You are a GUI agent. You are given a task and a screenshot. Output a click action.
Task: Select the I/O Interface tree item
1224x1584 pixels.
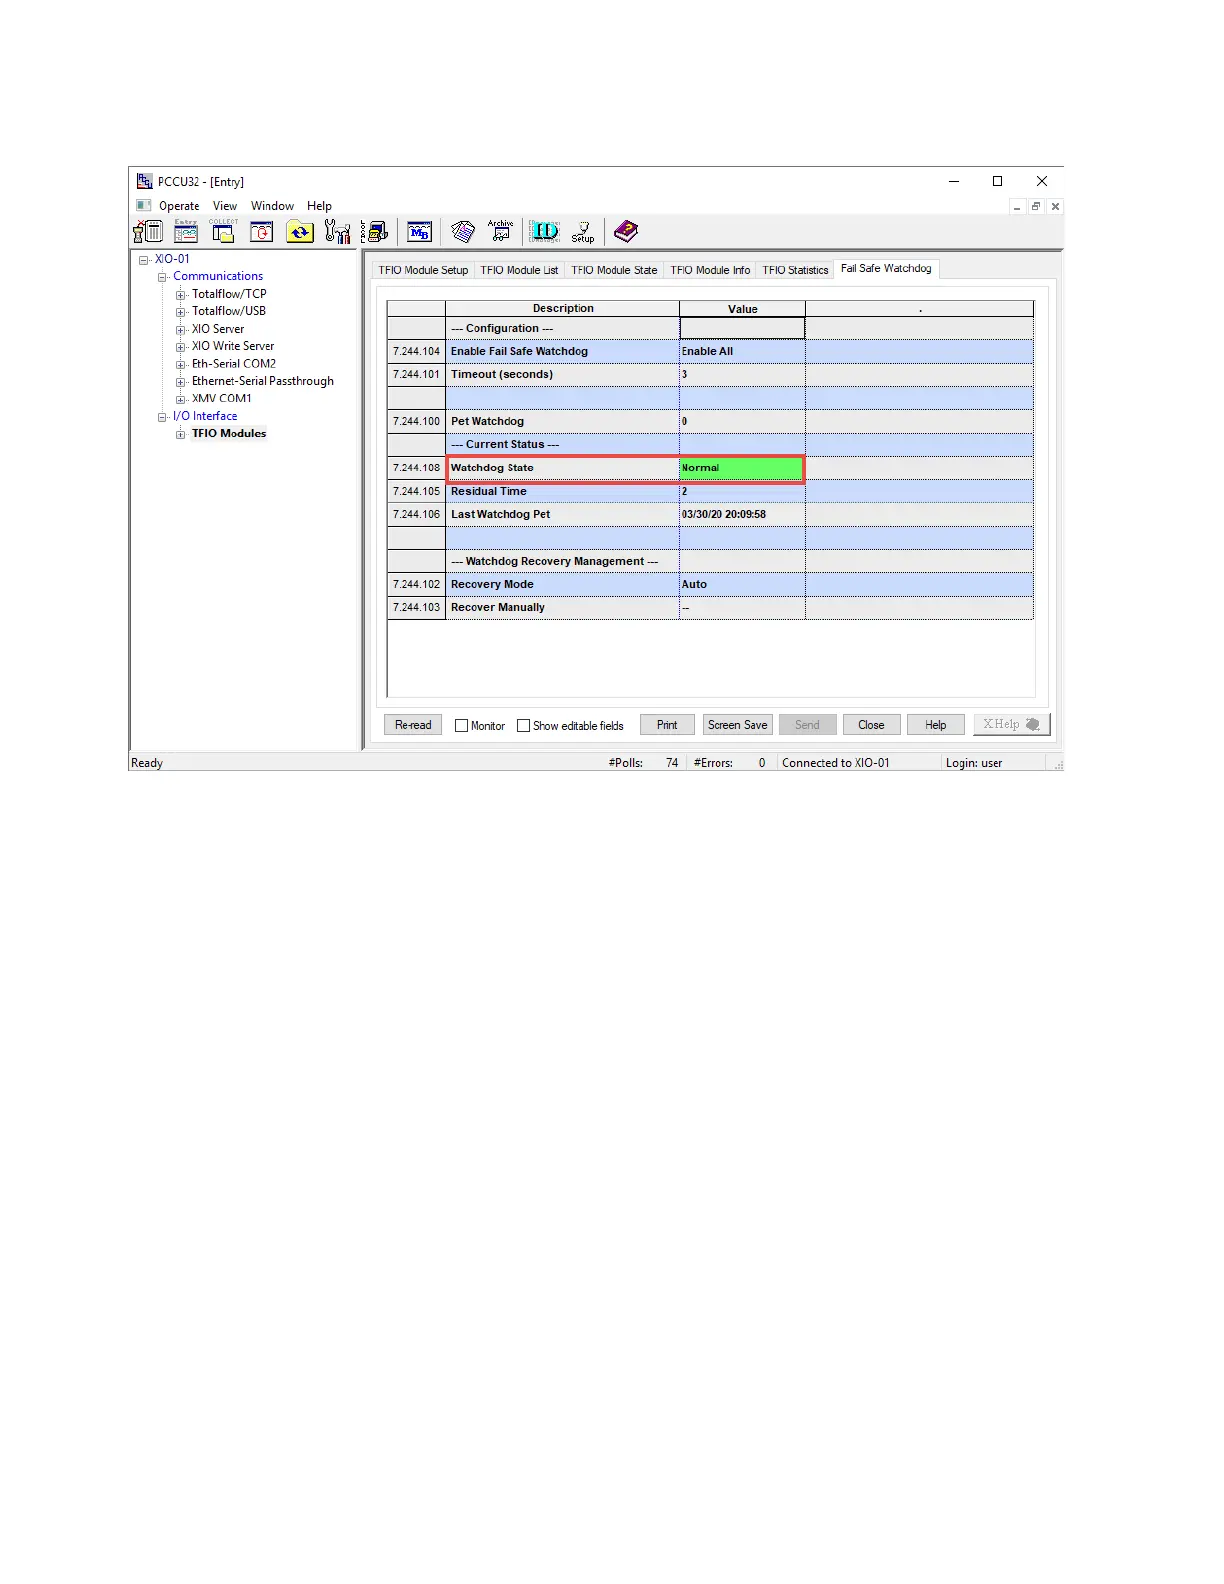tap(205, 416)
